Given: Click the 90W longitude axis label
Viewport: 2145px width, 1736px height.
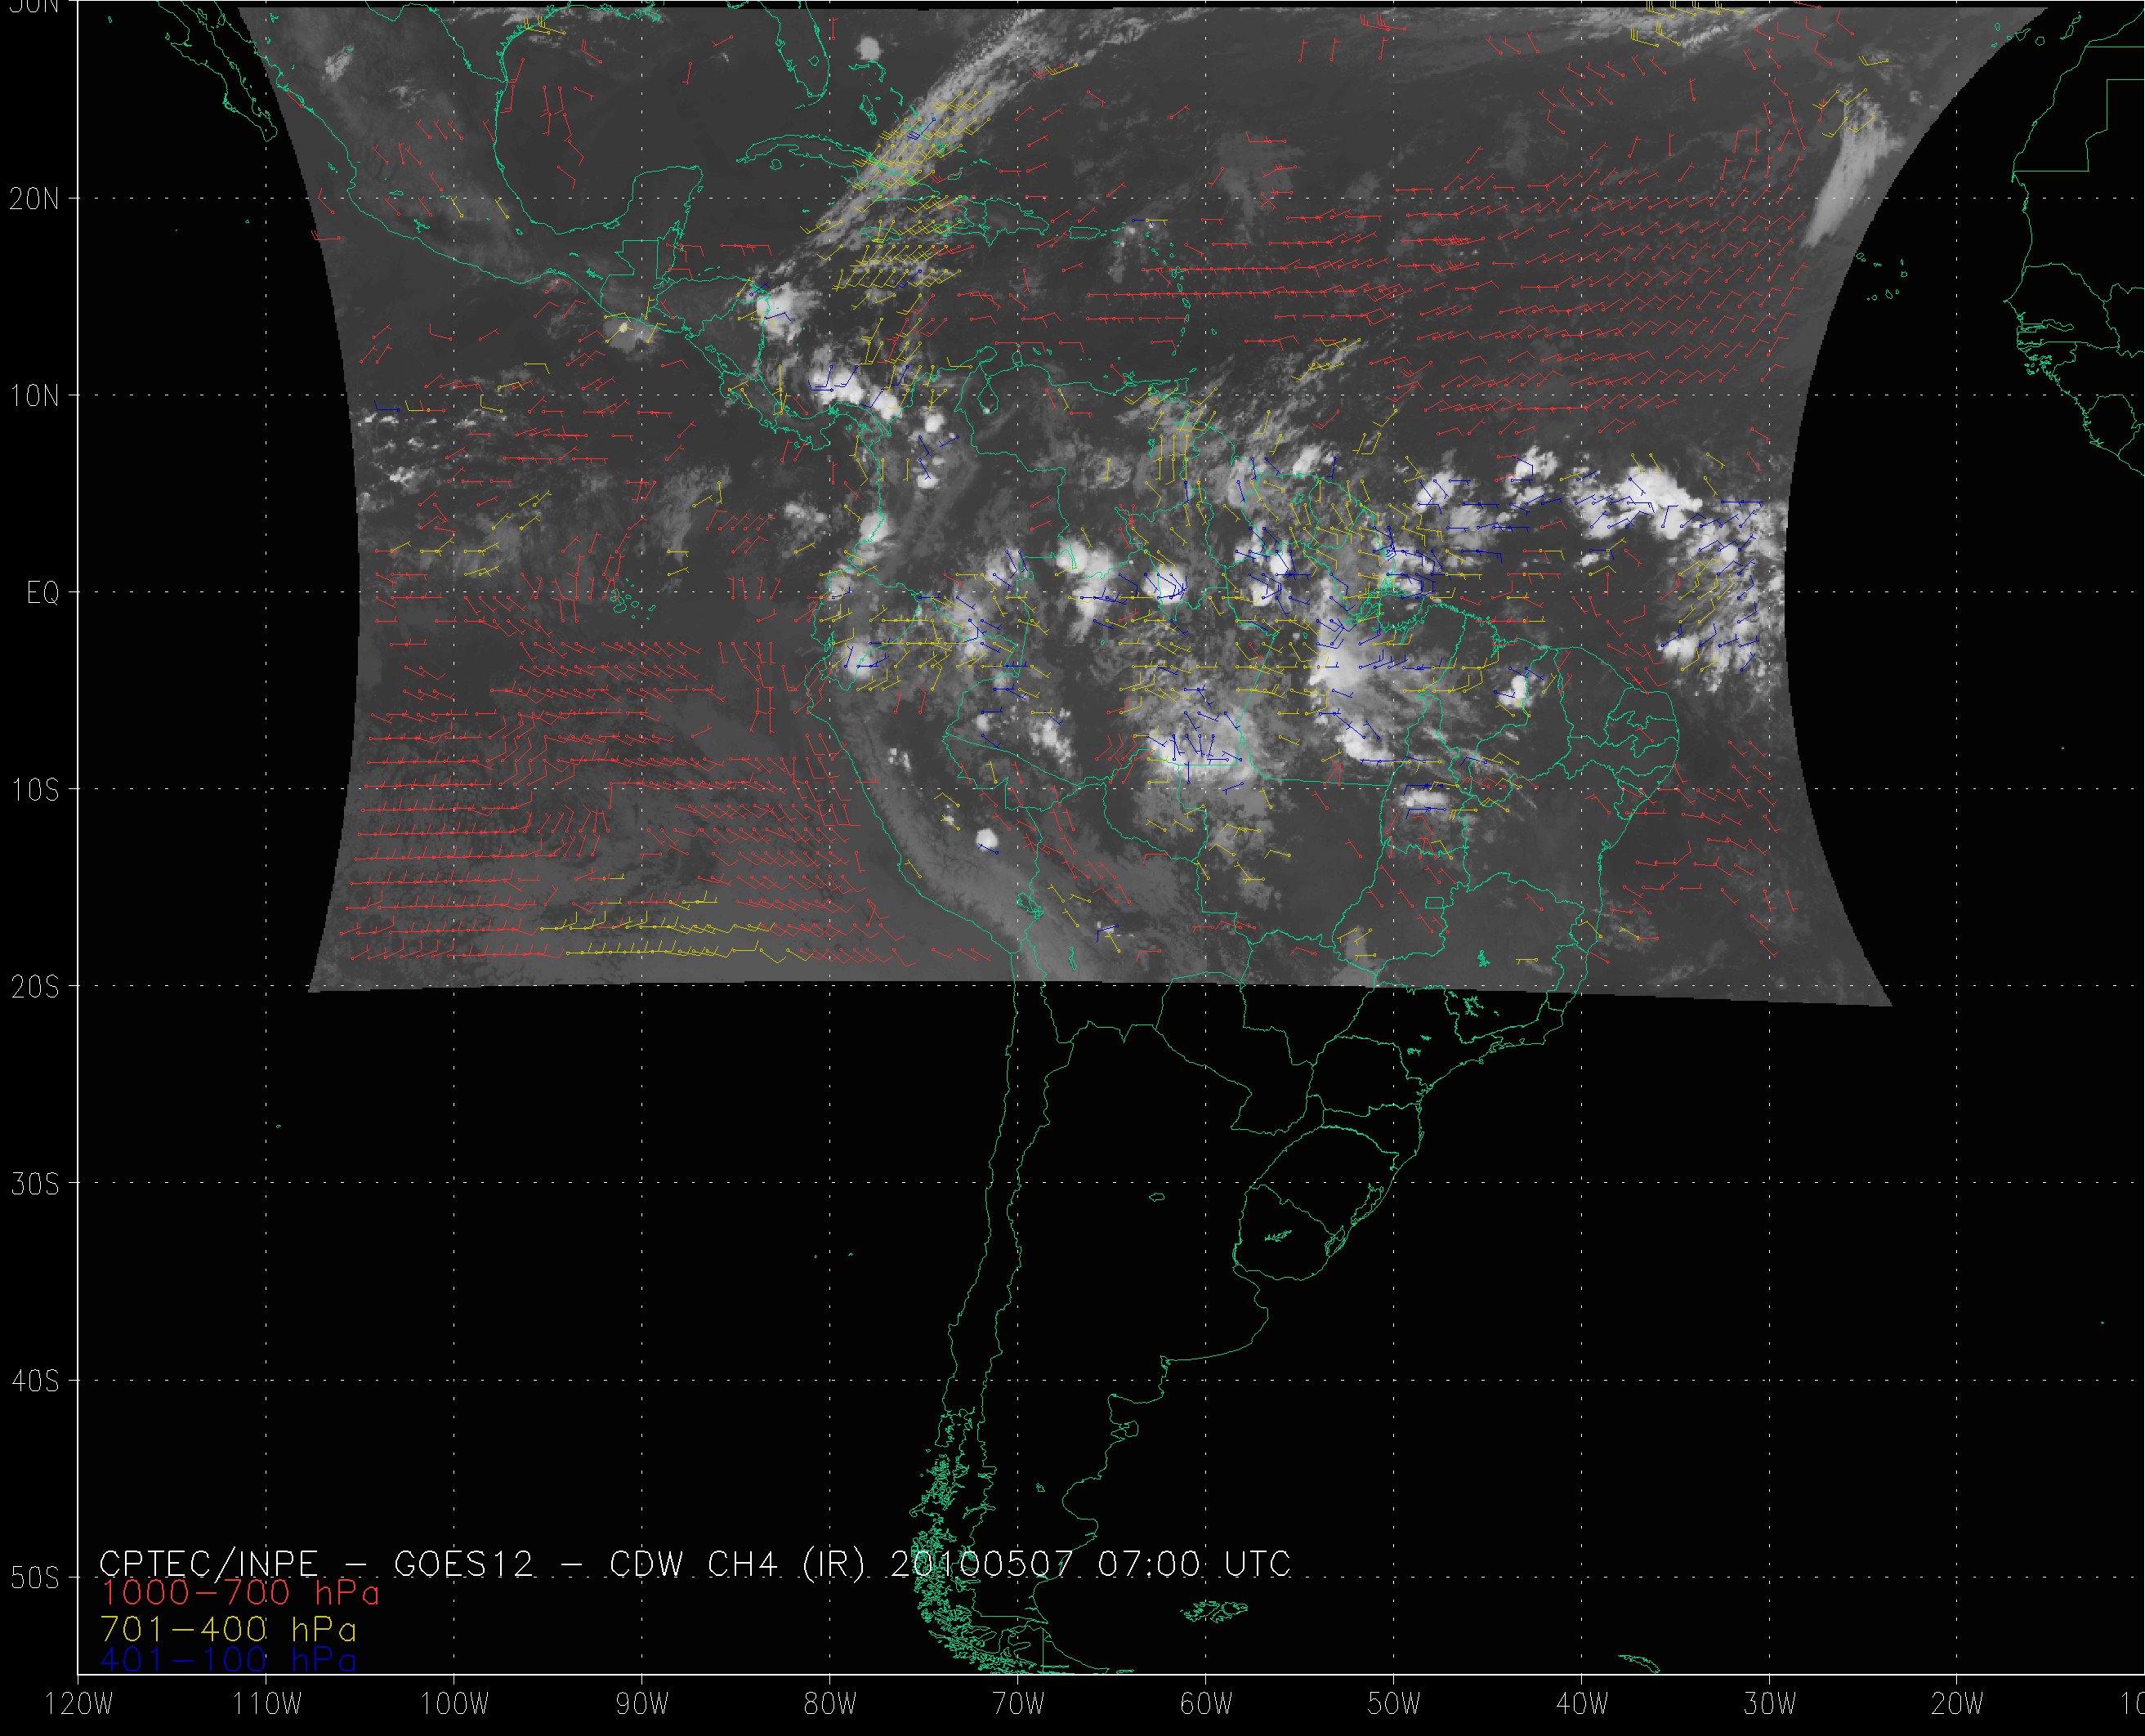Looking at the screenshot, I should click(642, 1705).
